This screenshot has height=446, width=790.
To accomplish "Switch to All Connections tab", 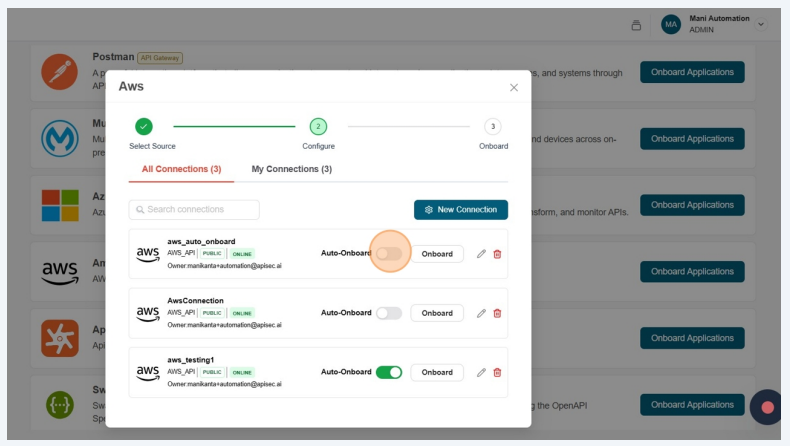I will pyautogui.click(x=181, y=169).
